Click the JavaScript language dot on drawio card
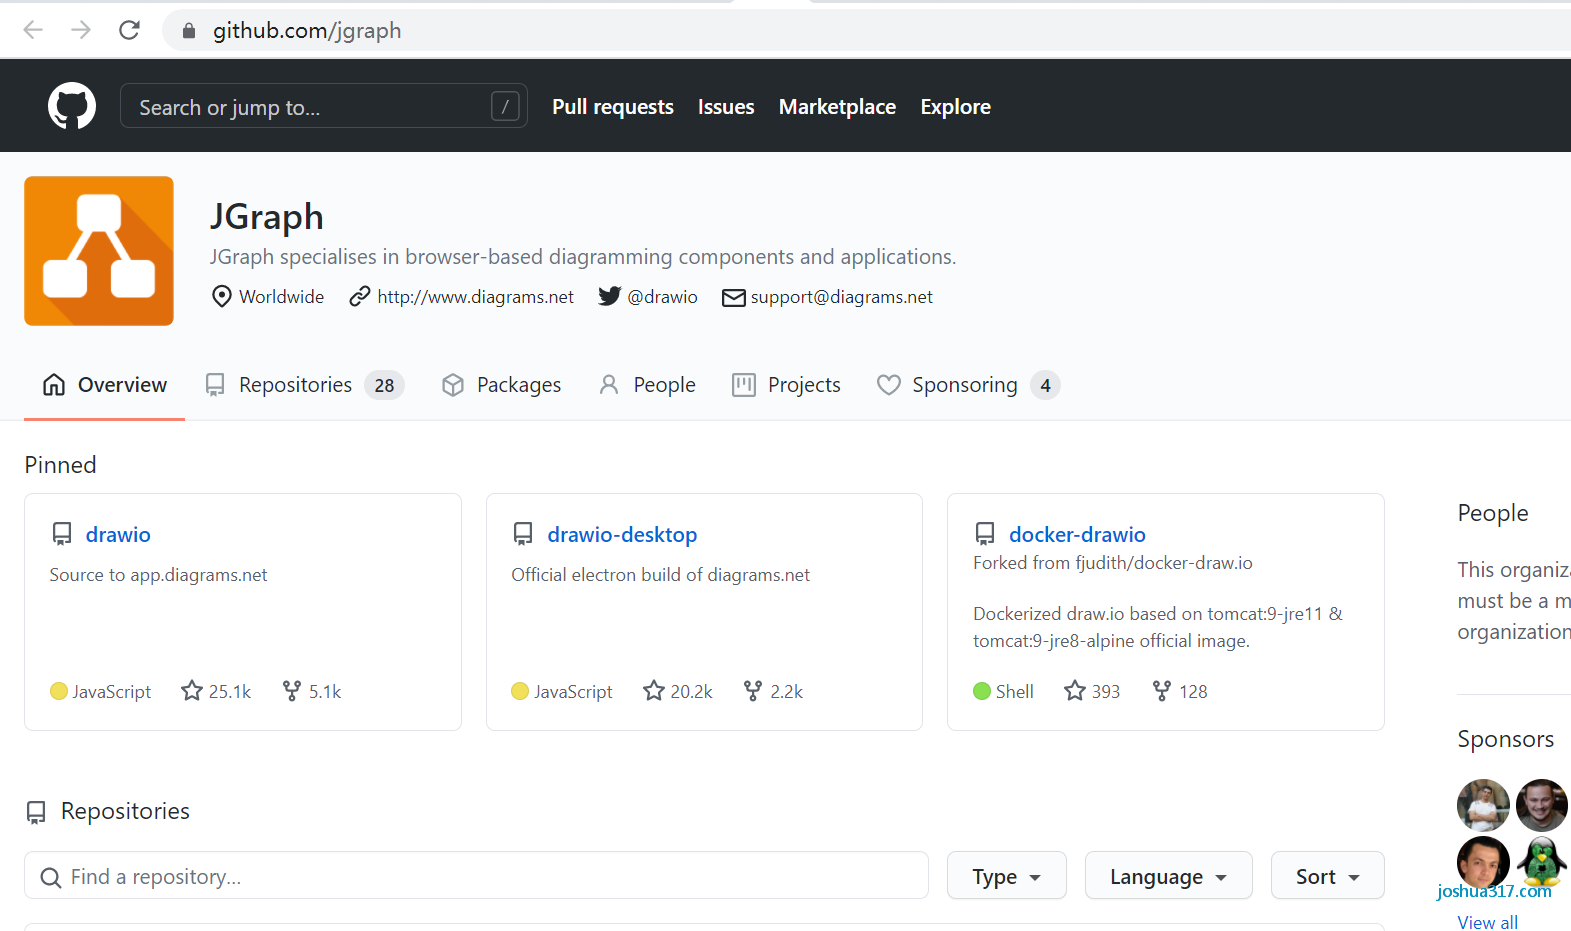The image size is (1571, 931). tap(59, 691)
